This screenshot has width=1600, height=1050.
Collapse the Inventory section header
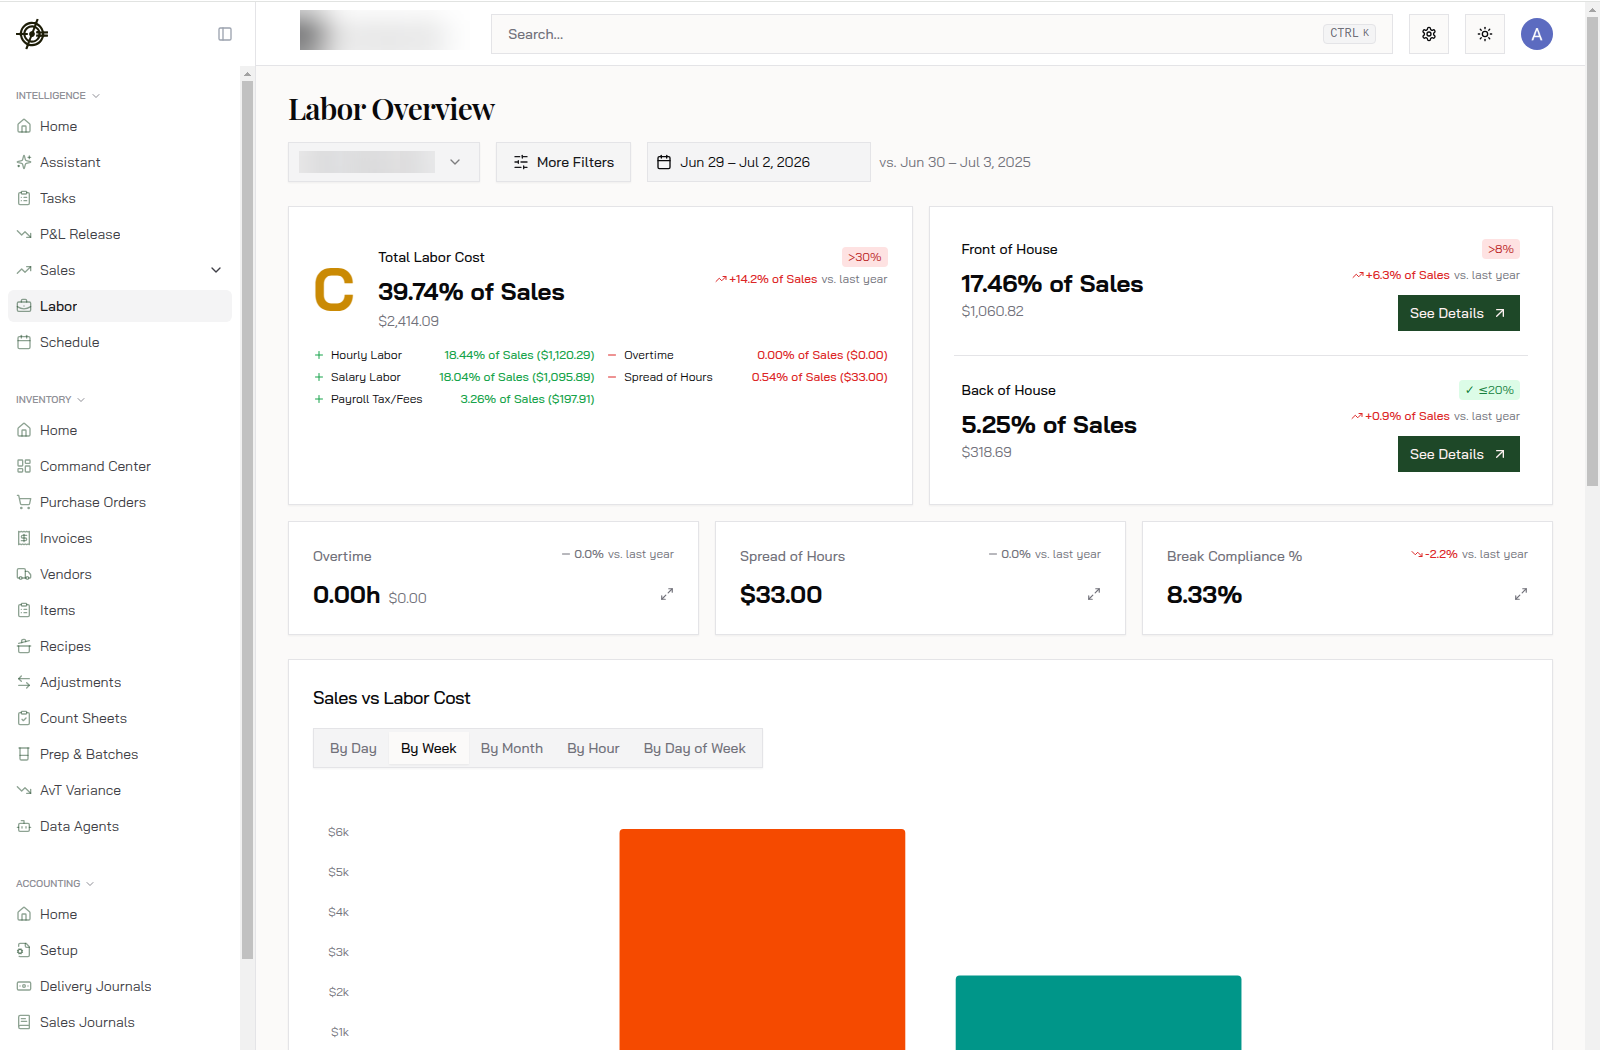(x=51, y=400)
